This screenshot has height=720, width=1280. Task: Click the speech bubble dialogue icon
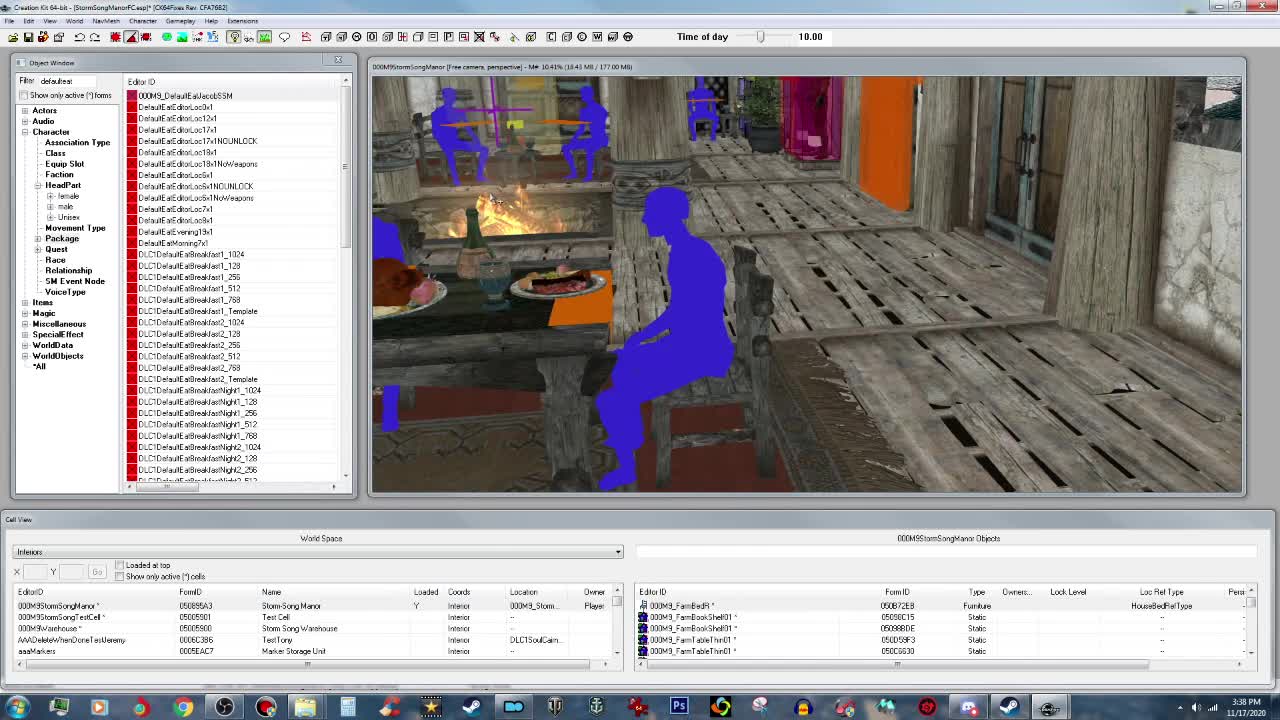[x=285, y=37]
